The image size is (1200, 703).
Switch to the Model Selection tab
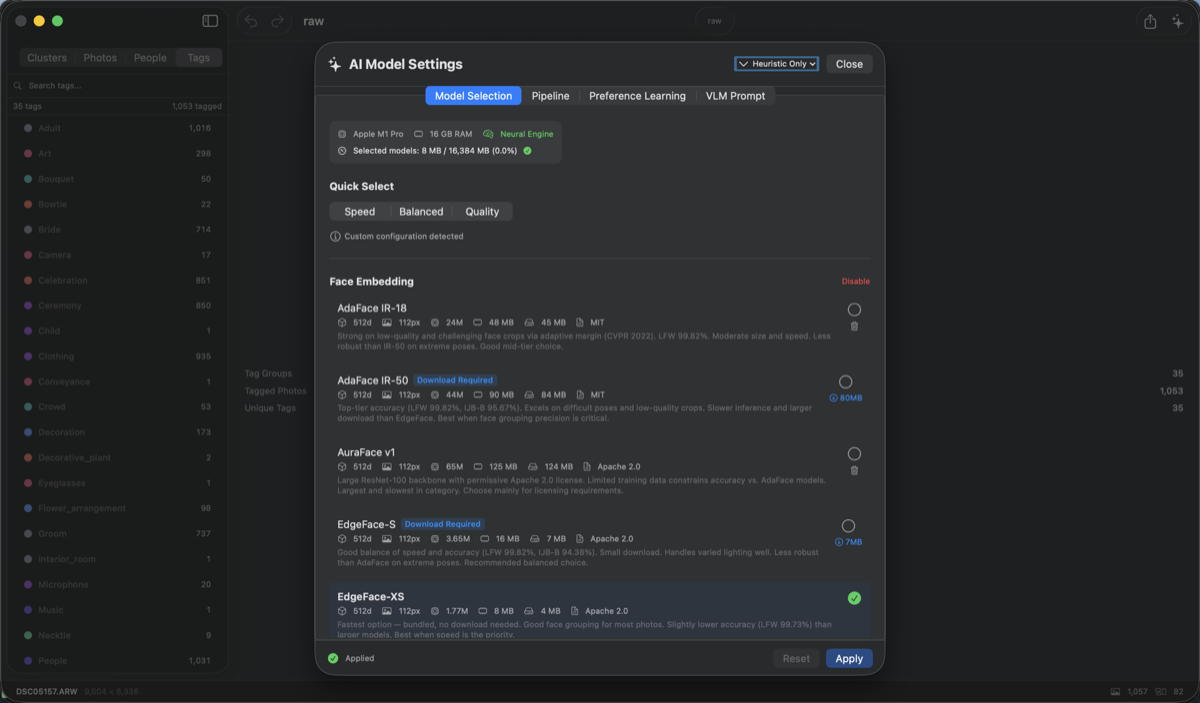tap(473, 96)
